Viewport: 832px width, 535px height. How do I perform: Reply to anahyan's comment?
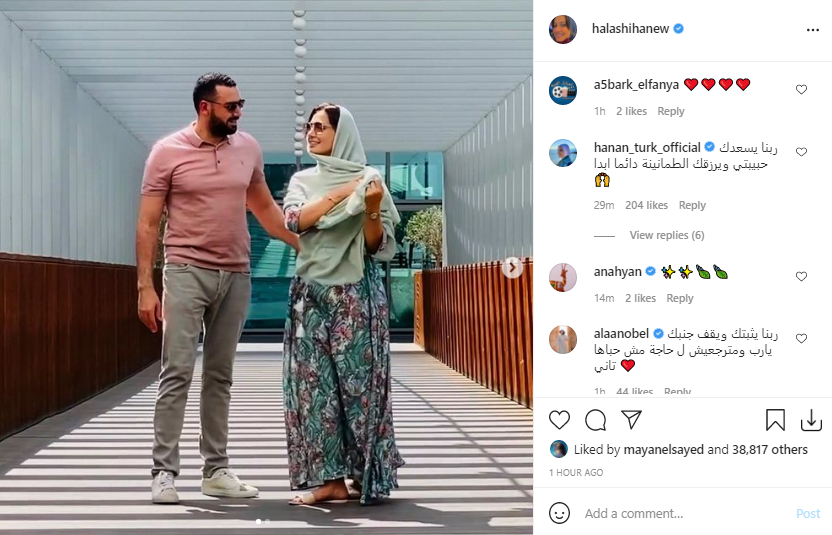680,298
